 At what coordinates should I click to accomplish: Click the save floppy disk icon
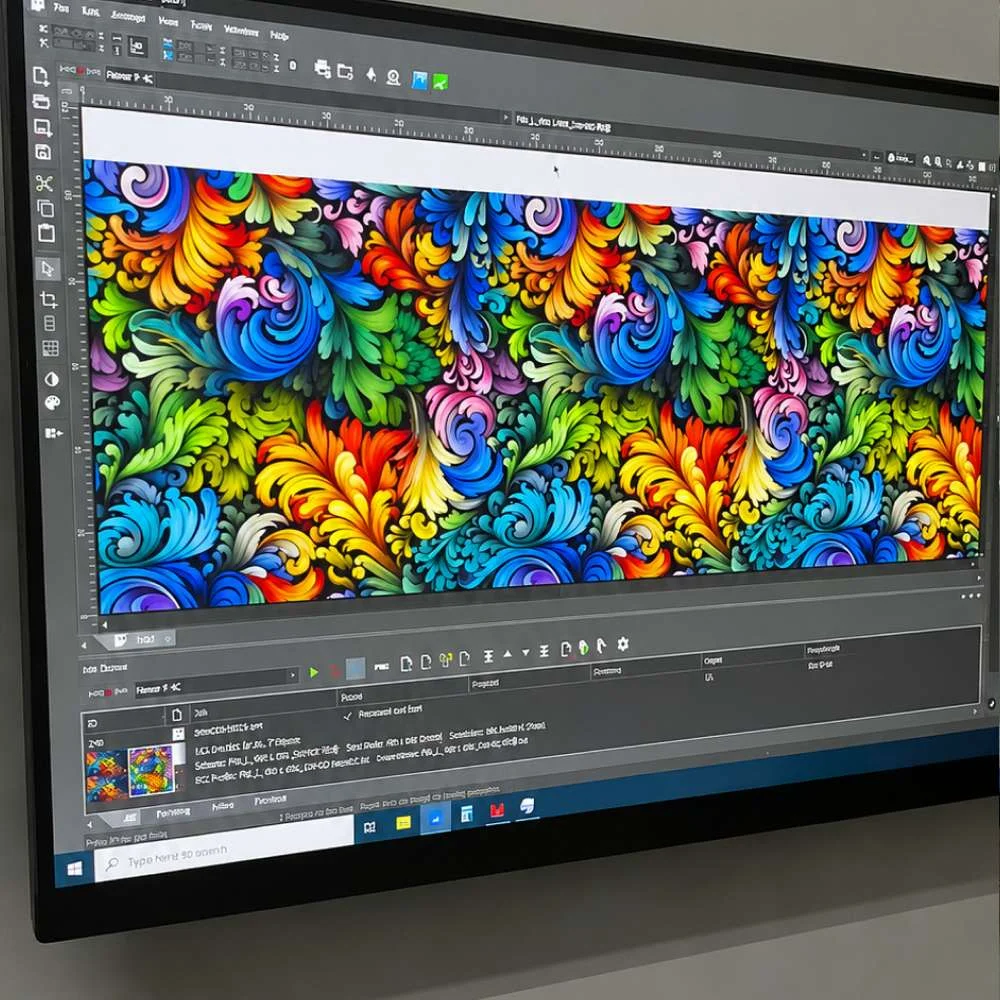(x=43, y=152)
